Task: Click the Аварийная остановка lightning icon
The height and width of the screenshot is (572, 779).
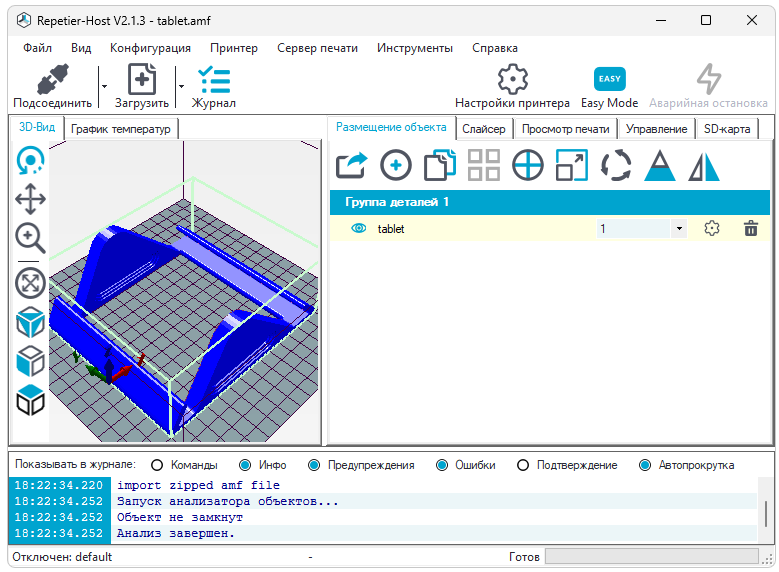Action: [x=708, y=79]
